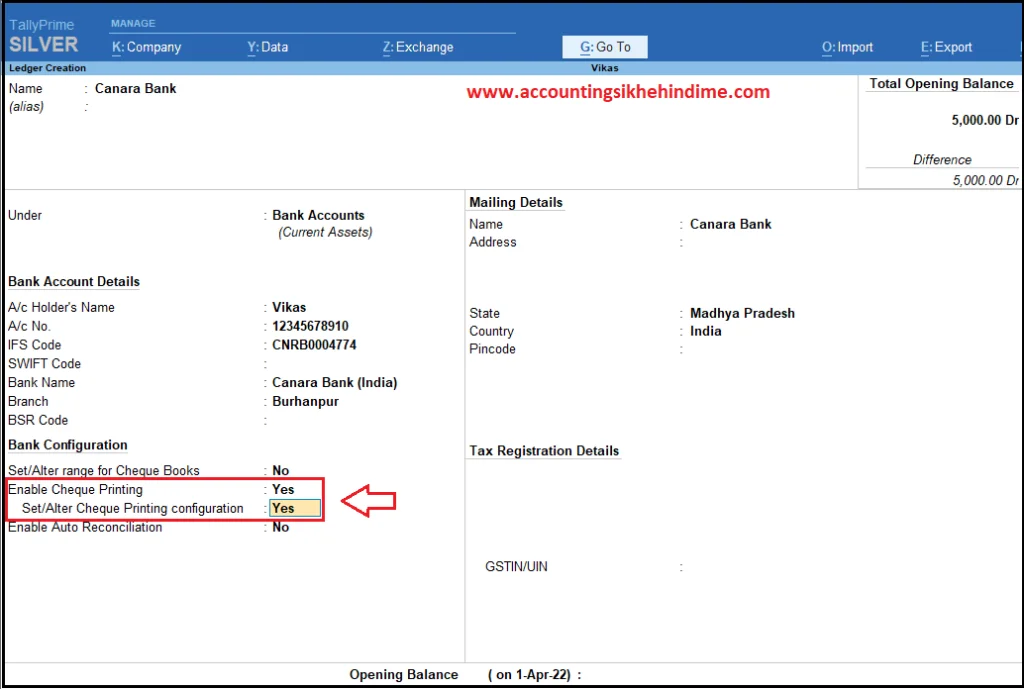Image resolution: width=1024 pixels, height=689 pixels.
Task: Open the O: Import menu
Action: (847, 47)
